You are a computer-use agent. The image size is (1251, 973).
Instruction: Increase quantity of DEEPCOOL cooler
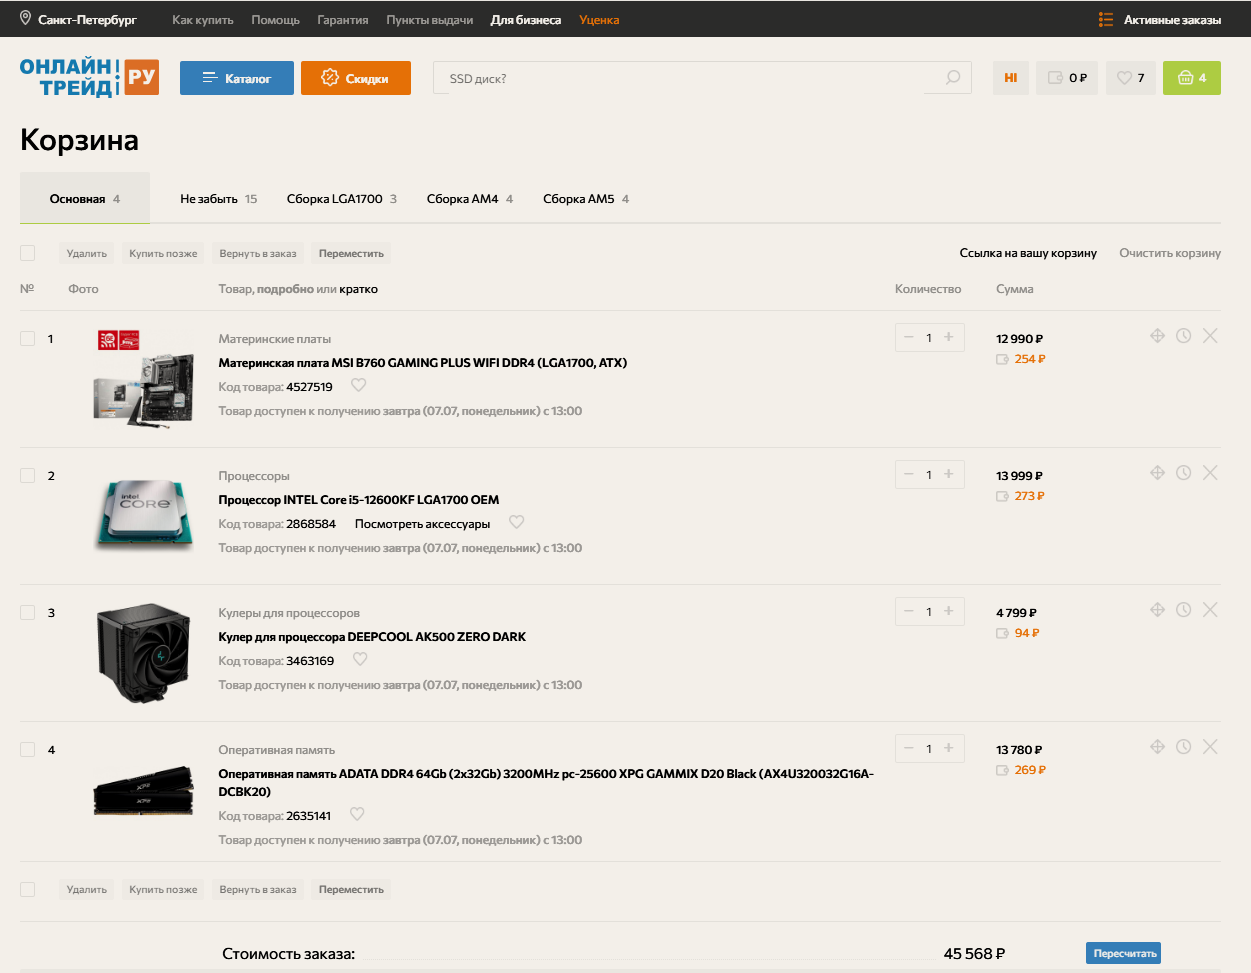pos(949,611)
